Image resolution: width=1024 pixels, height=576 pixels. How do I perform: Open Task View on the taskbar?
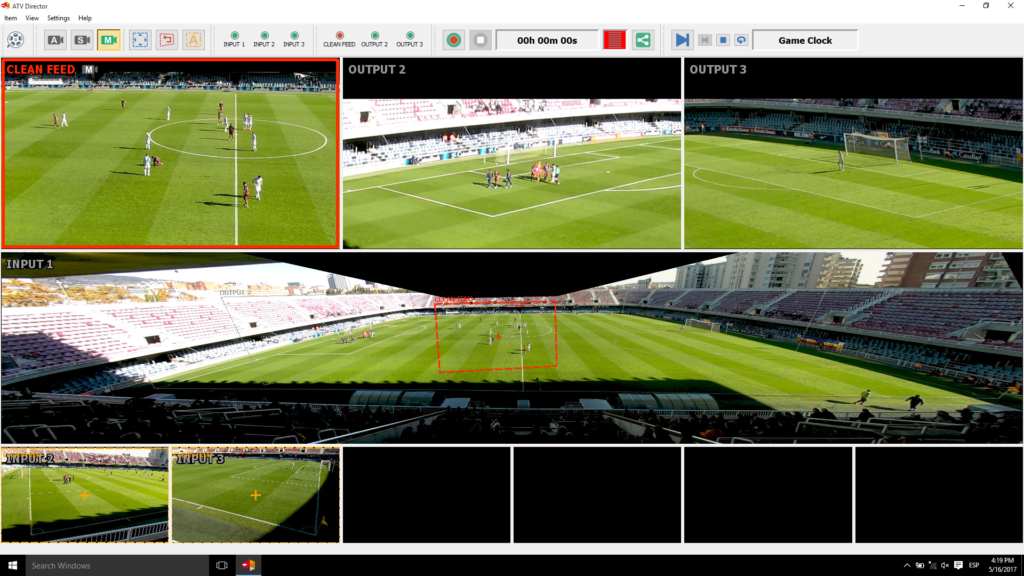221,566
